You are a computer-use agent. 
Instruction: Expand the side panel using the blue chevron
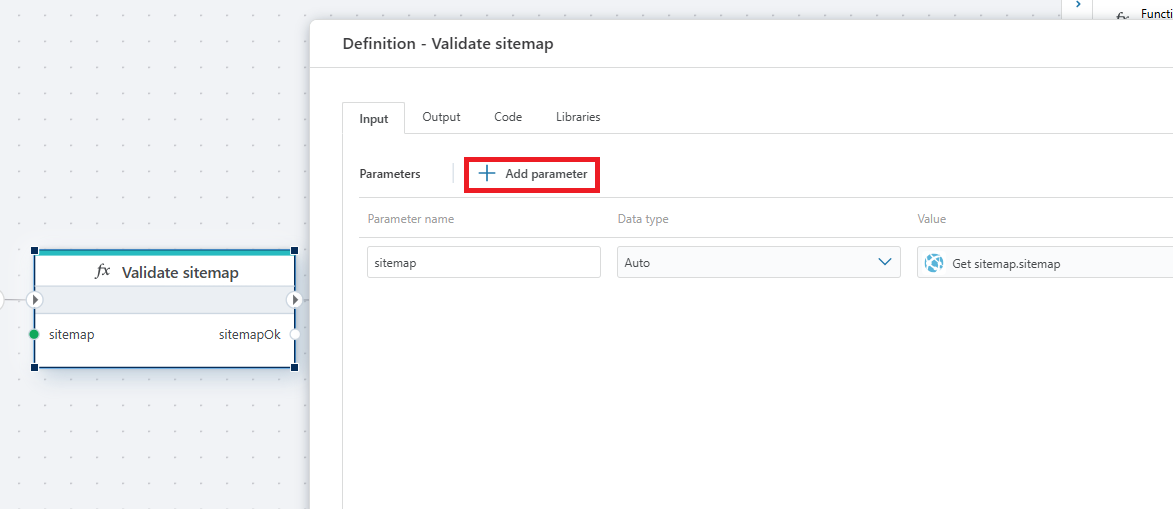pyautogui.click(x=1077, y=5)
